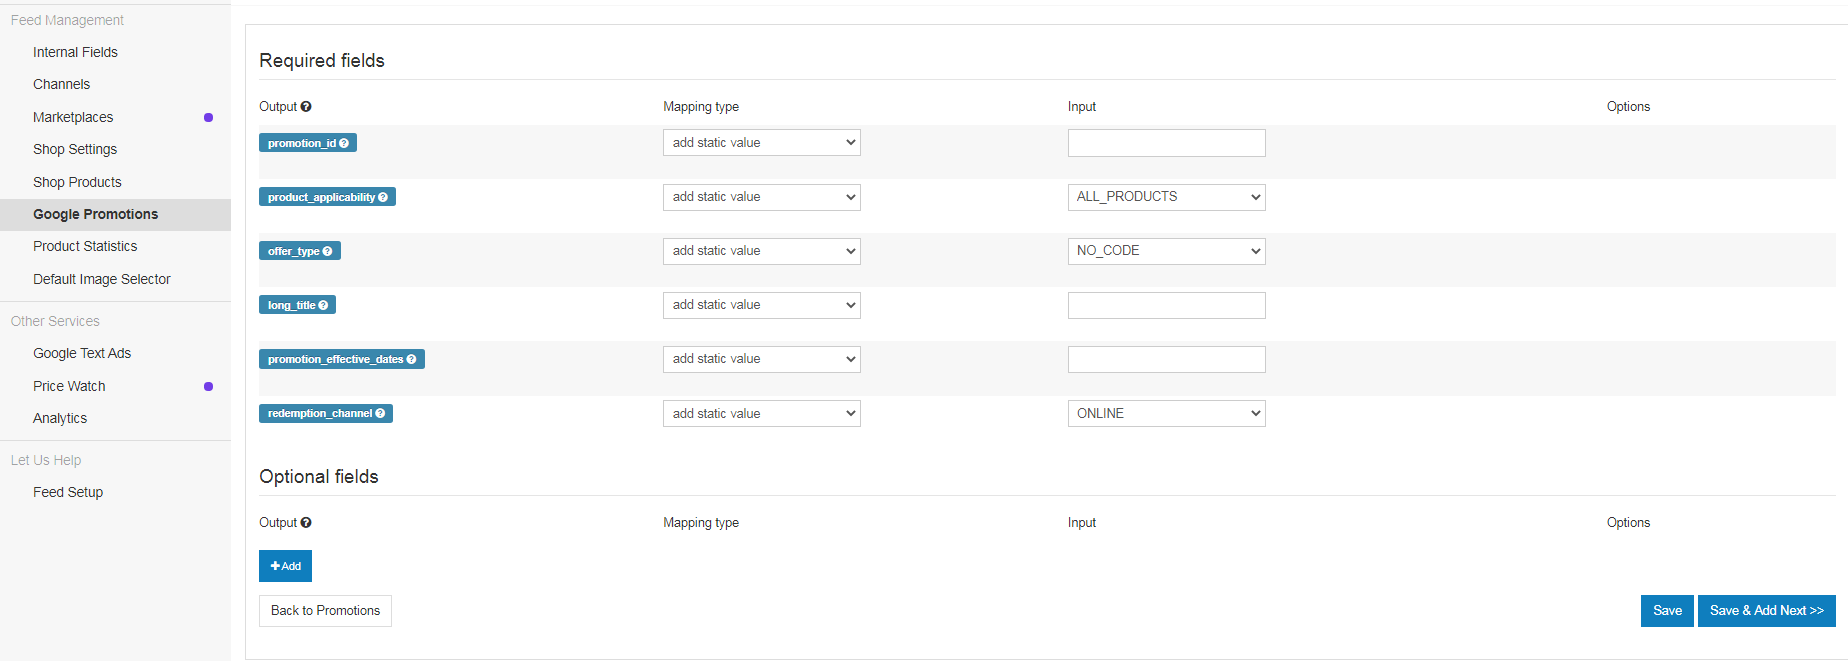Expand the ONLINE redemption channel dropdown
Image resolution: width=1848 pixels, height=661 pixels.
(x=1166, y=413)
